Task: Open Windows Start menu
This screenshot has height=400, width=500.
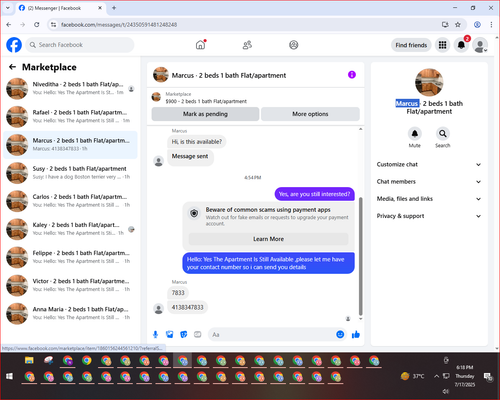Action: pos(9,377)
